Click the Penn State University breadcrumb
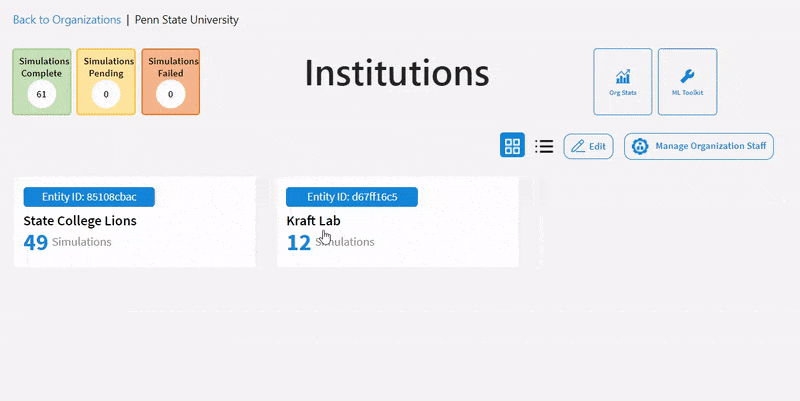The image size is (800, 401). tap(187, 20)
